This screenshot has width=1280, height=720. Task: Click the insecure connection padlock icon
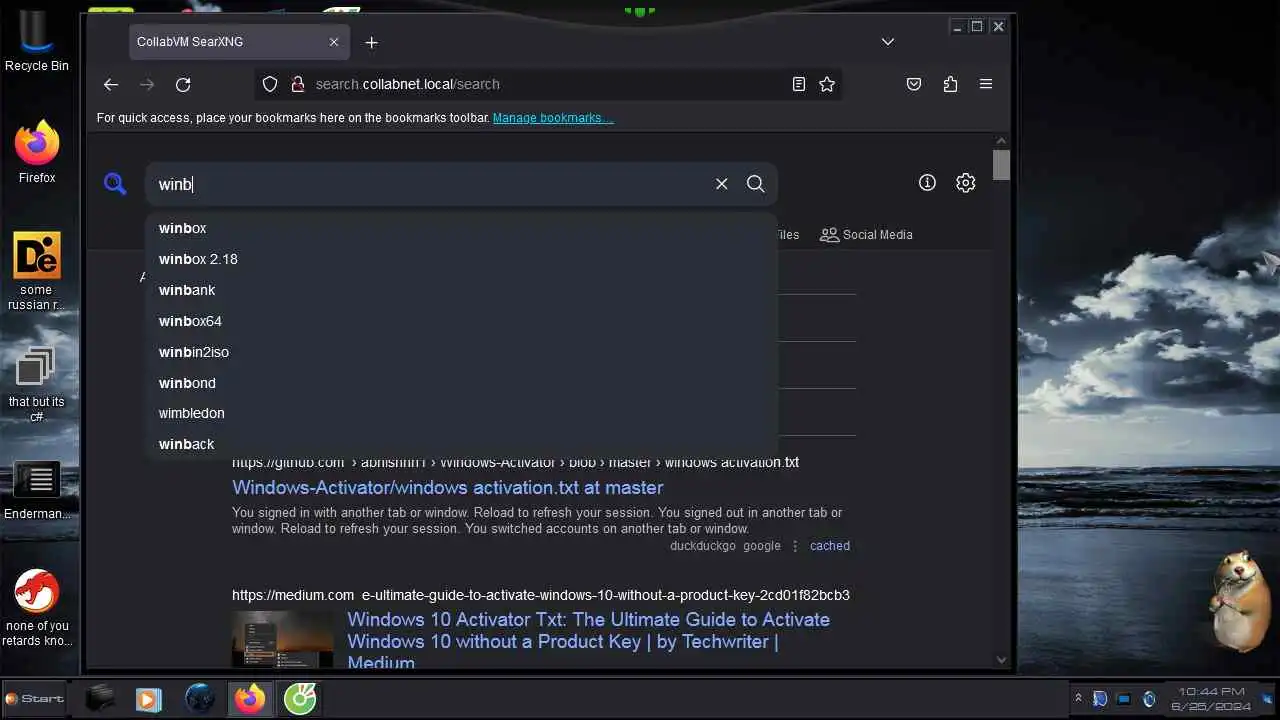pos(297,85)
